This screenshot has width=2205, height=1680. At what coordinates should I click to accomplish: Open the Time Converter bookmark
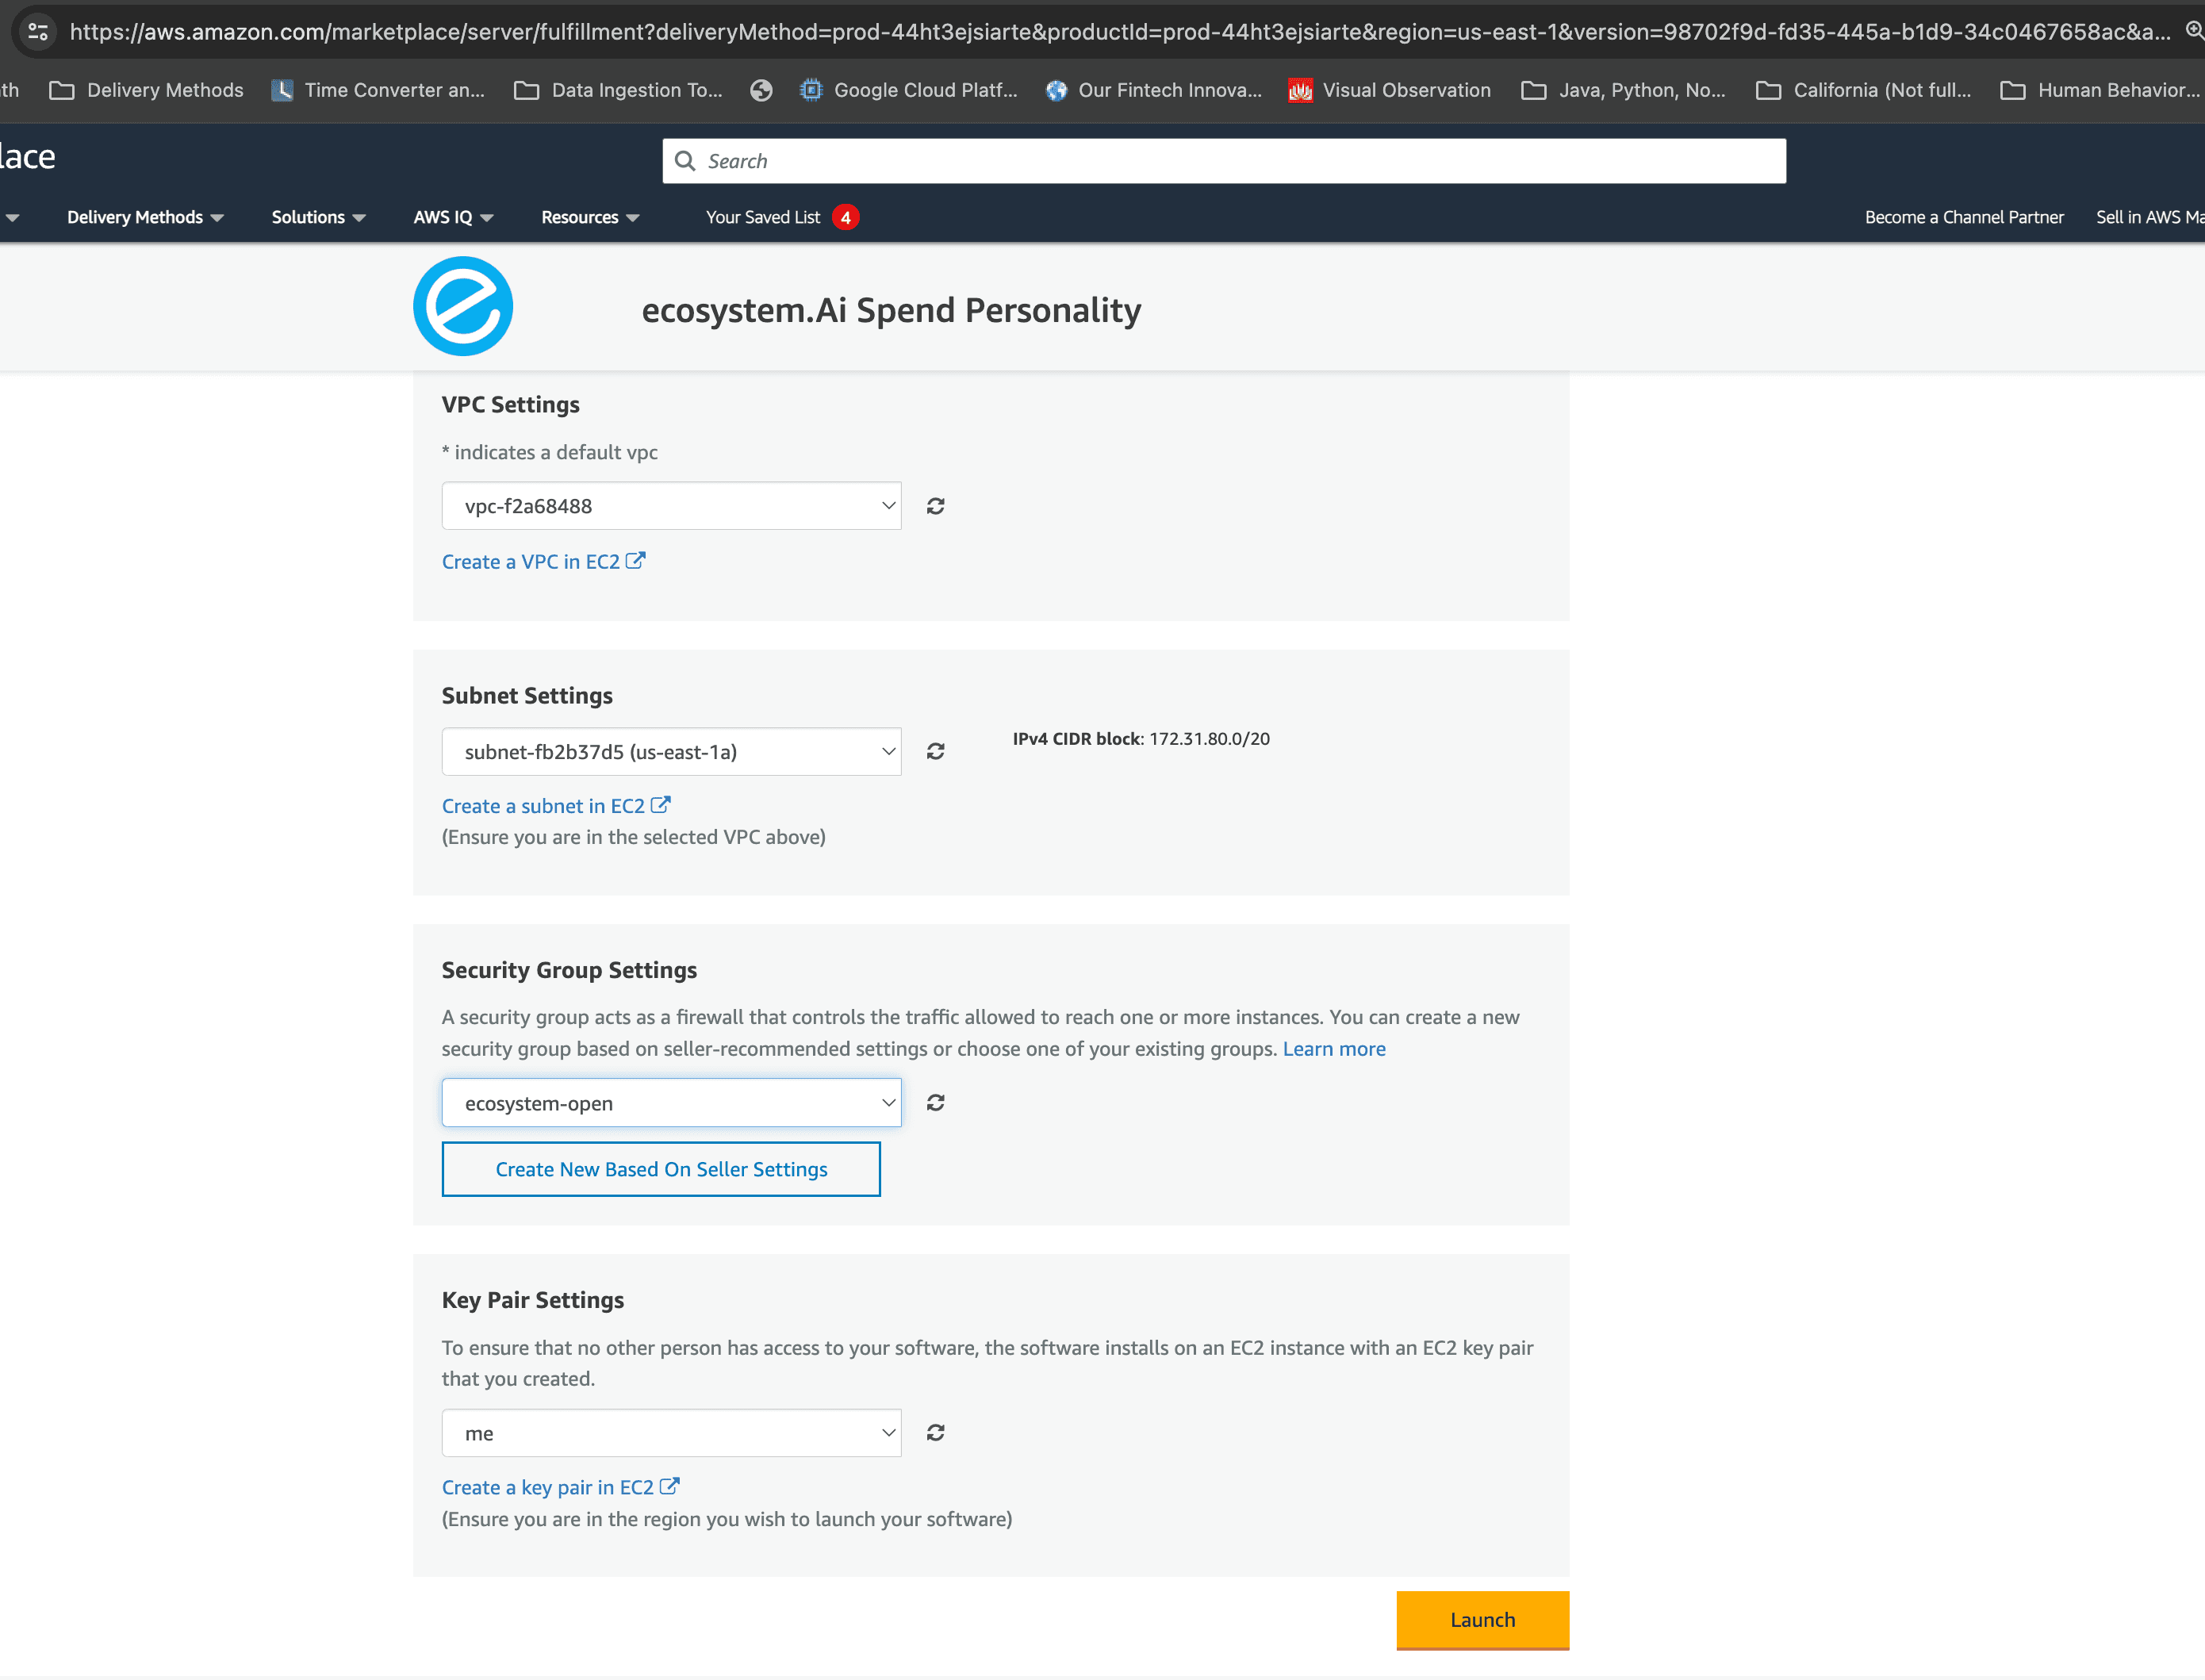point(378,90)
